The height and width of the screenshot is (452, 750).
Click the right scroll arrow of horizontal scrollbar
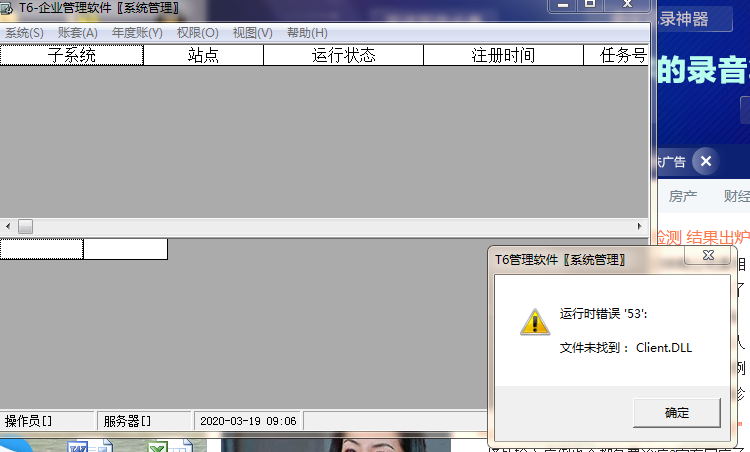(x=640, y=226)
